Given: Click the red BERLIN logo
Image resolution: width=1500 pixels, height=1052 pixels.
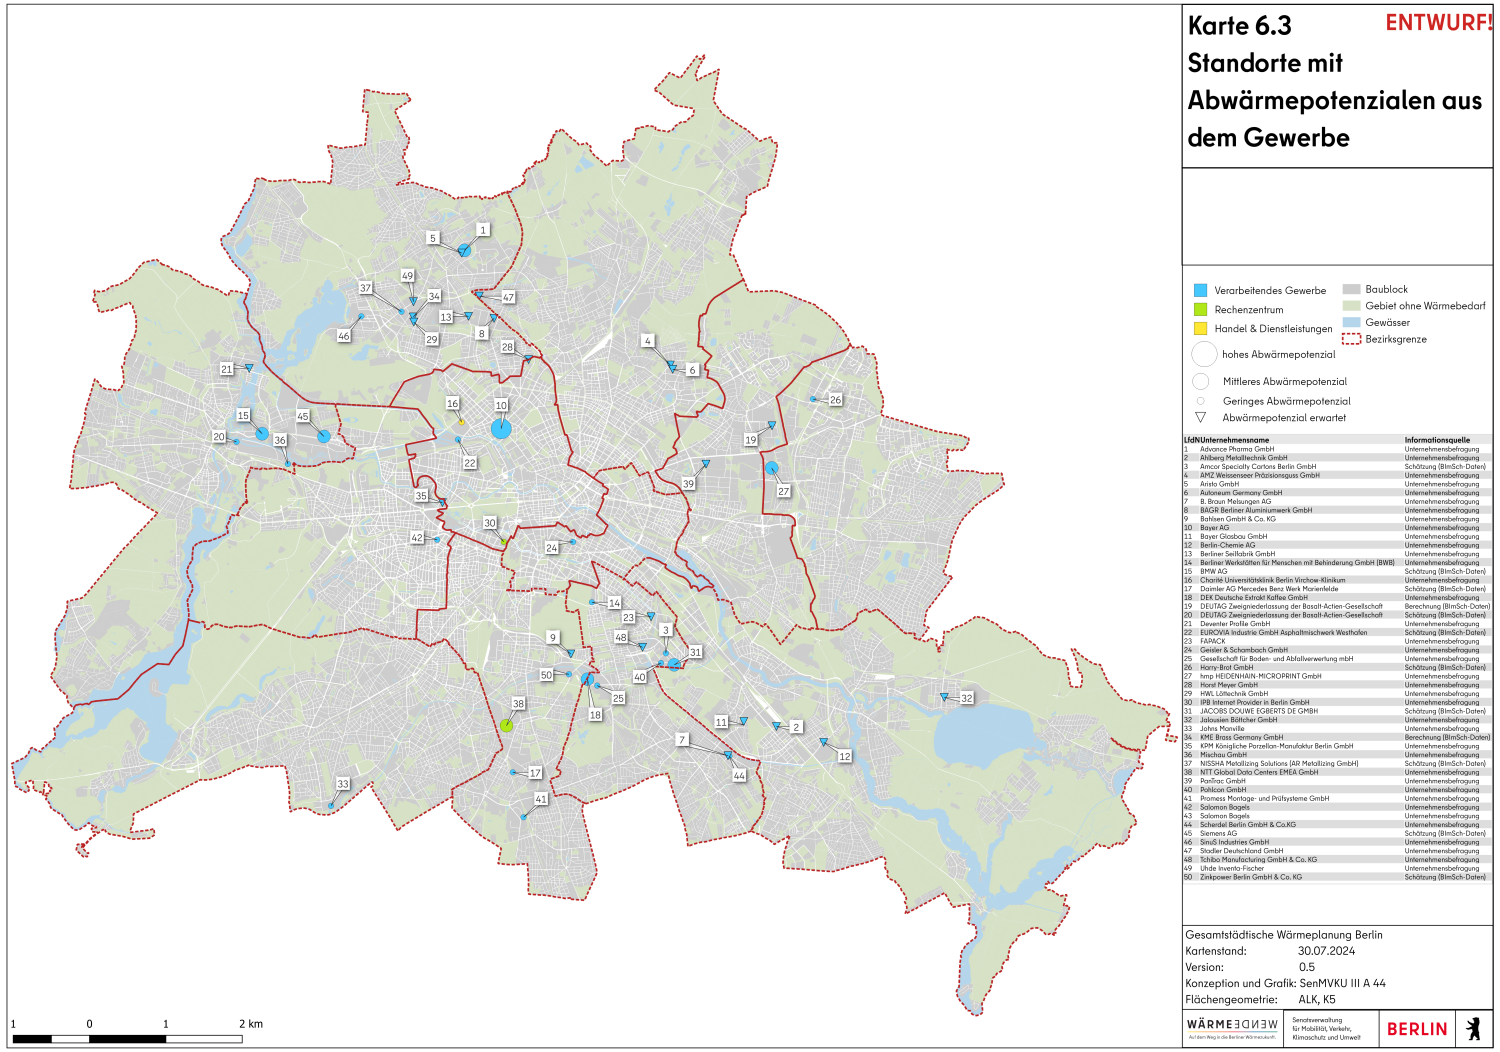Looking at the screenshot, I should pyautogui.click(x=1417, y=1029).
